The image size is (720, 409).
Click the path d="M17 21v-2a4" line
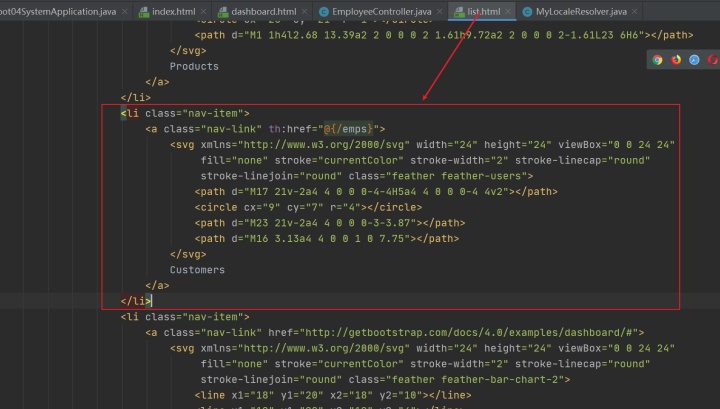(x=376, y=192)
